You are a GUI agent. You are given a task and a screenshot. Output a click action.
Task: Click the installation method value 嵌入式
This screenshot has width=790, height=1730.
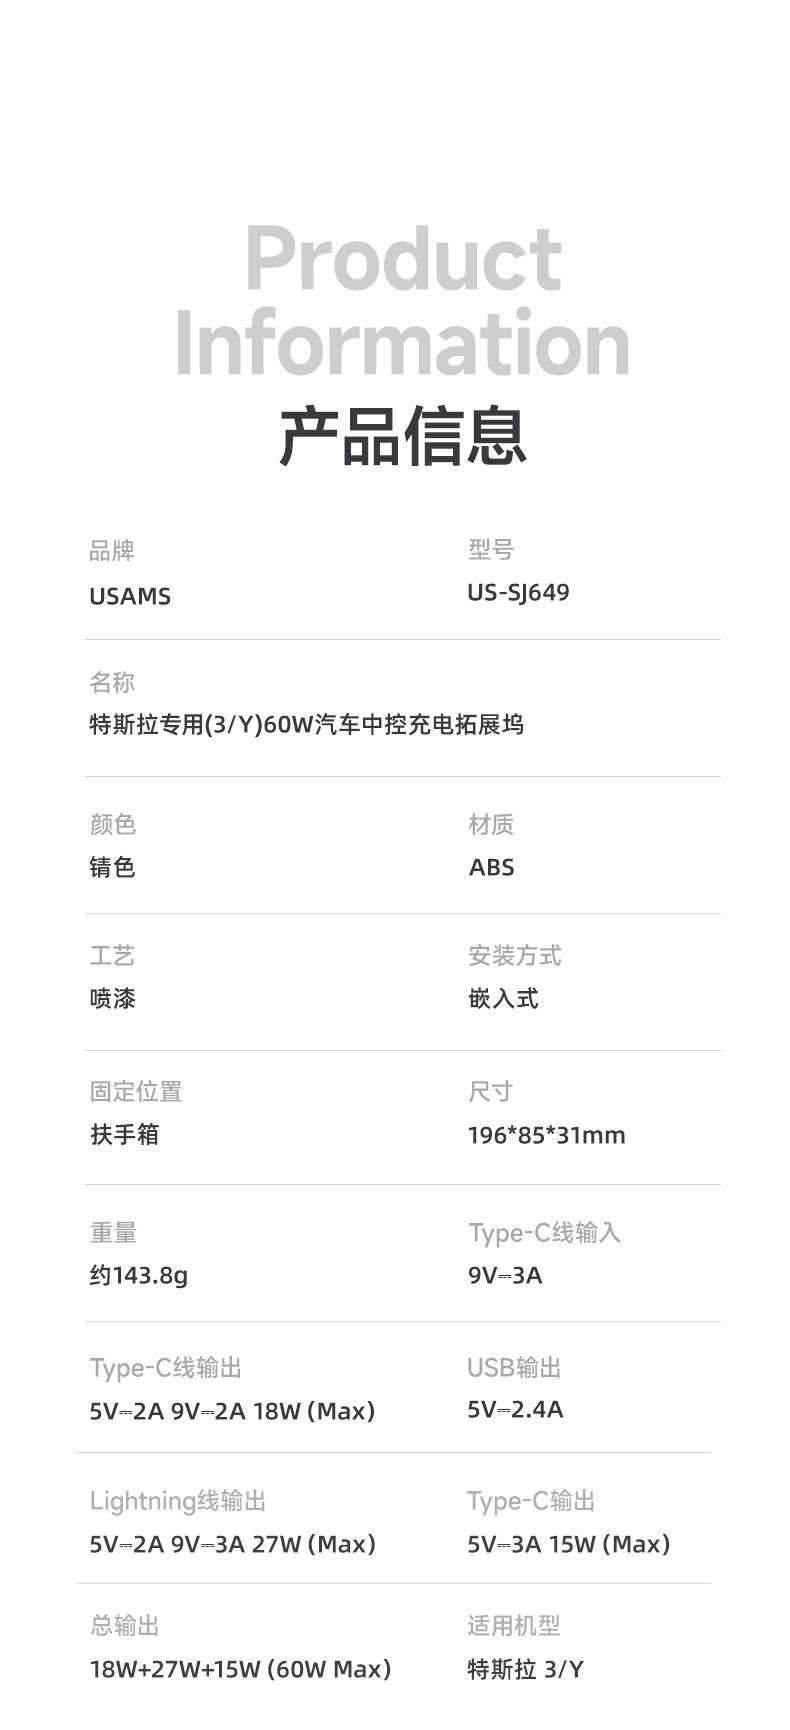[x=503, y=998]
